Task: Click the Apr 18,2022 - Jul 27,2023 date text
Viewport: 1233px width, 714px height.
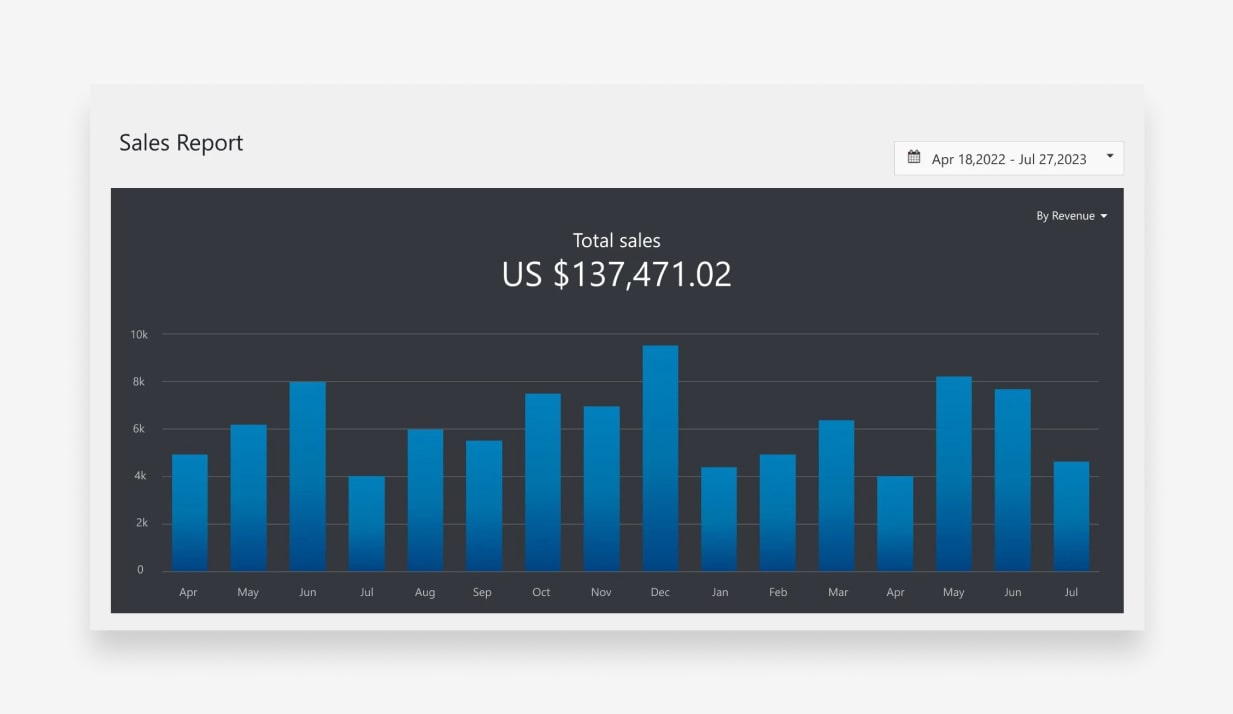Action: tap(1008, 159)
